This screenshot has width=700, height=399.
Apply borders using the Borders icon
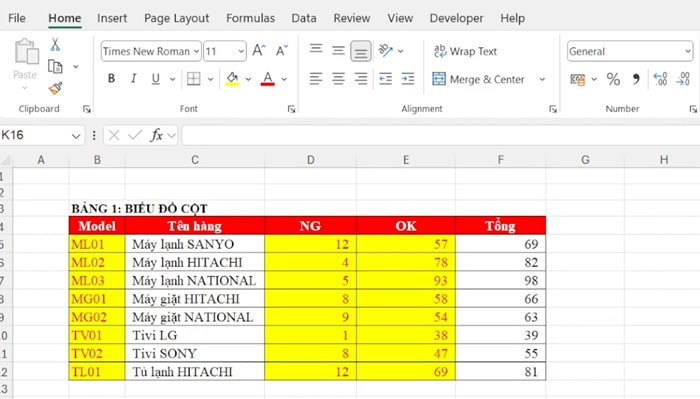(194, 79)
